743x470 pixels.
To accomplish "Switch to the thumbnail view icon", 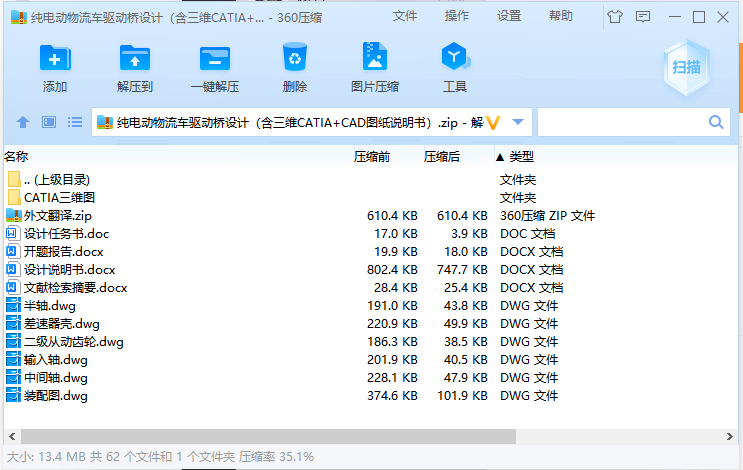I will 49,122.
